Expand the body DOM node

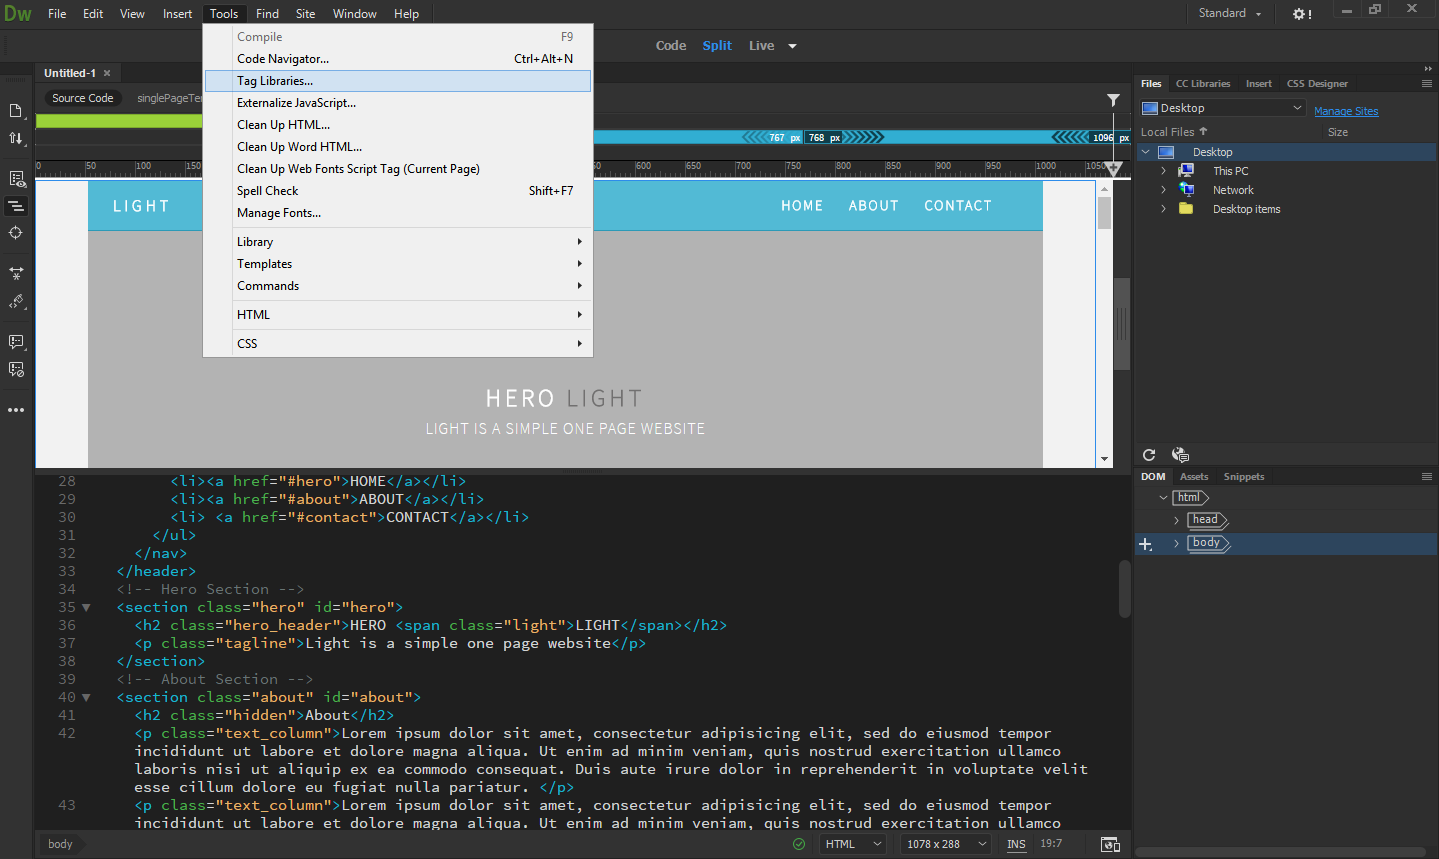click(x=1176, y=543)
